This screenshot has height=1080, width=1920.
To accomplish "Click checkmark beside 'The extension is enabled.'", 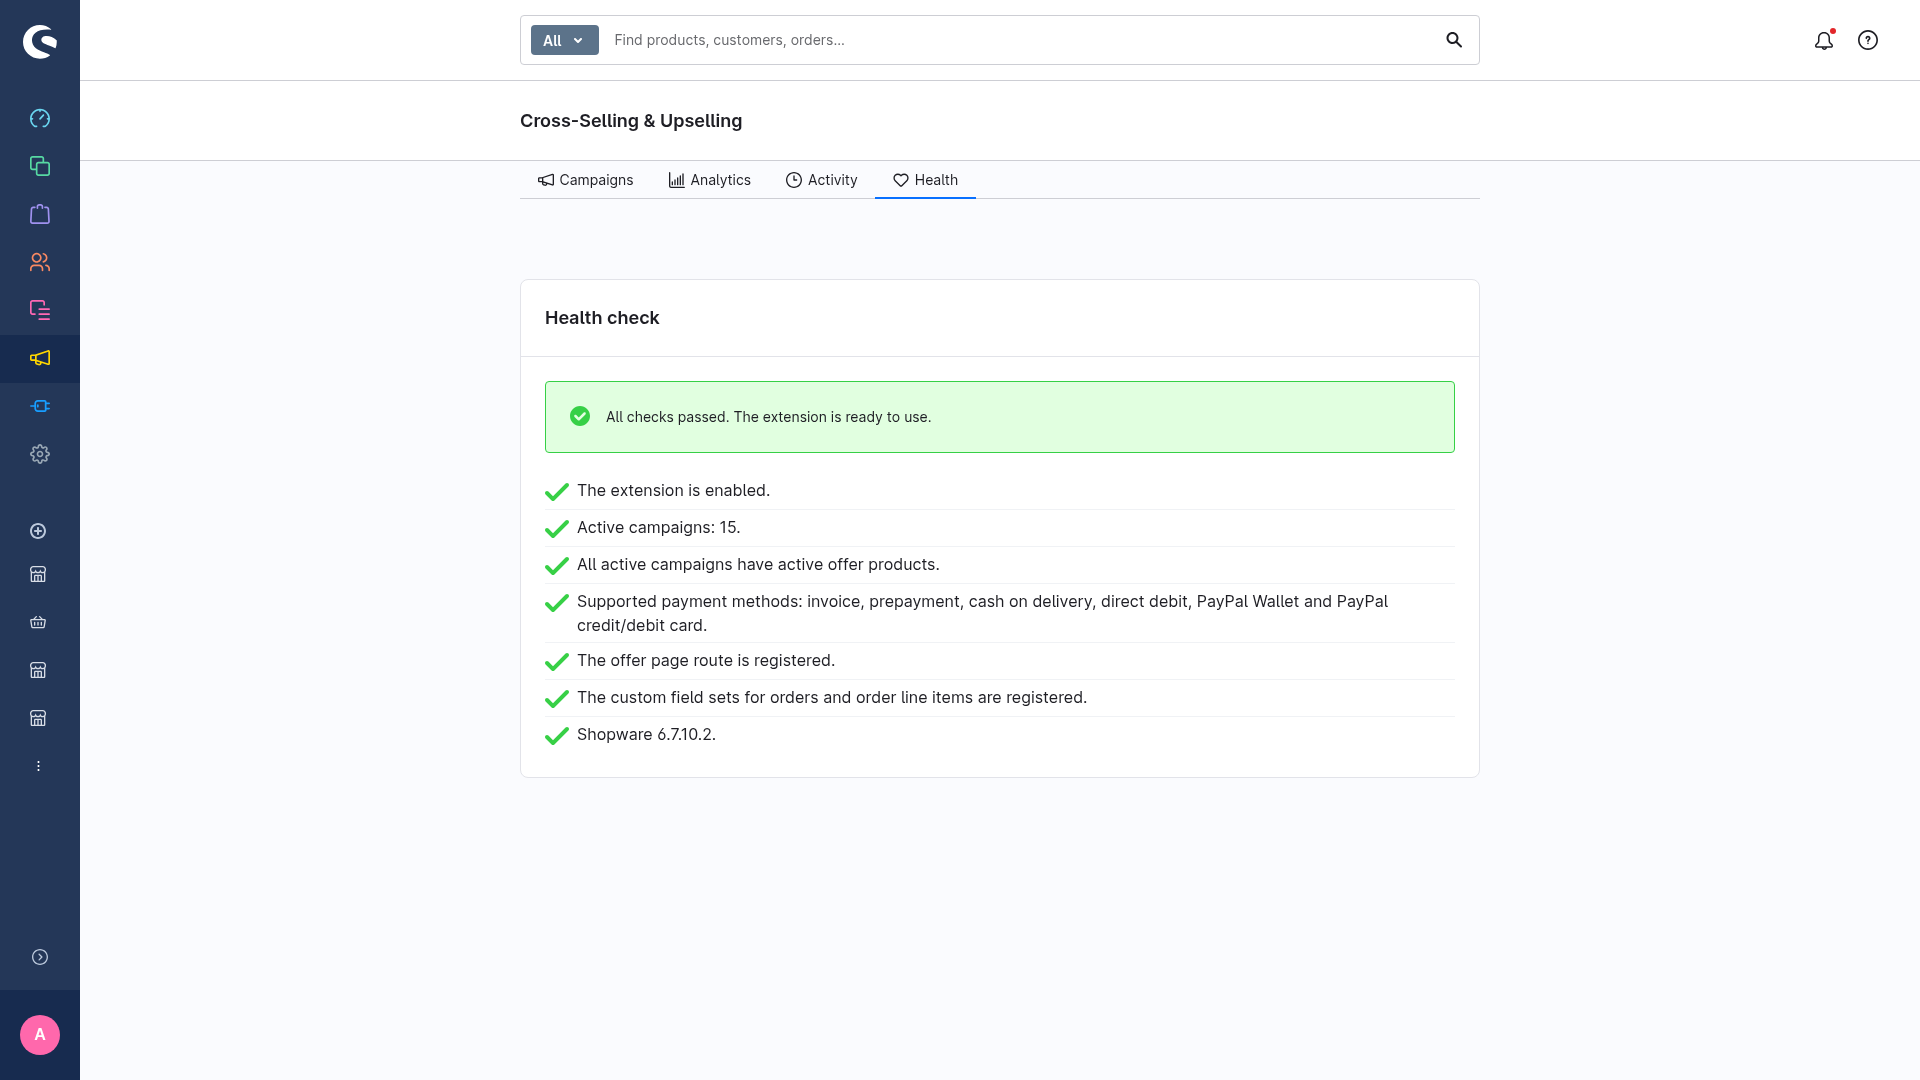I will point(557,491).
